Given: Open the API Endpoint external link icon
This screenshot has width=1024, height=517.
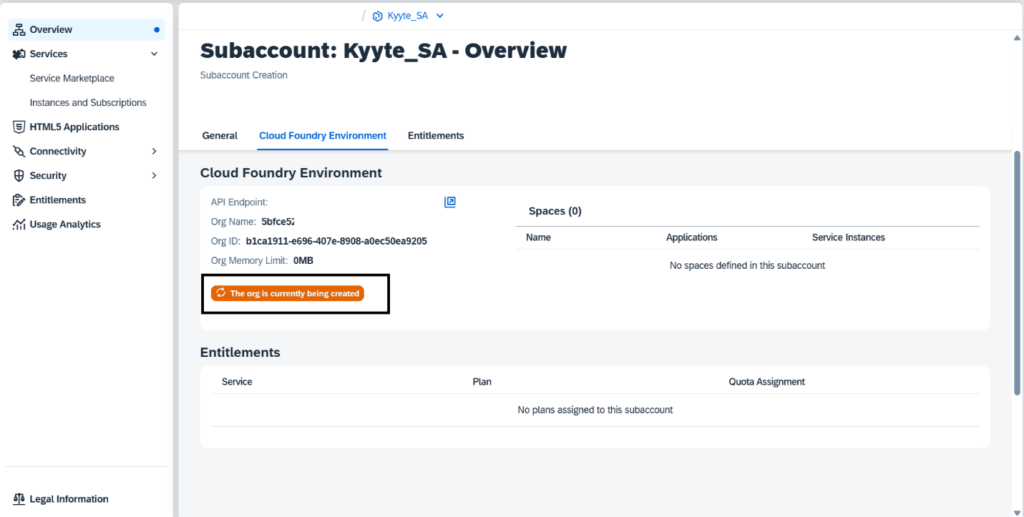Looking at the screenshot, I should [450, 202].
